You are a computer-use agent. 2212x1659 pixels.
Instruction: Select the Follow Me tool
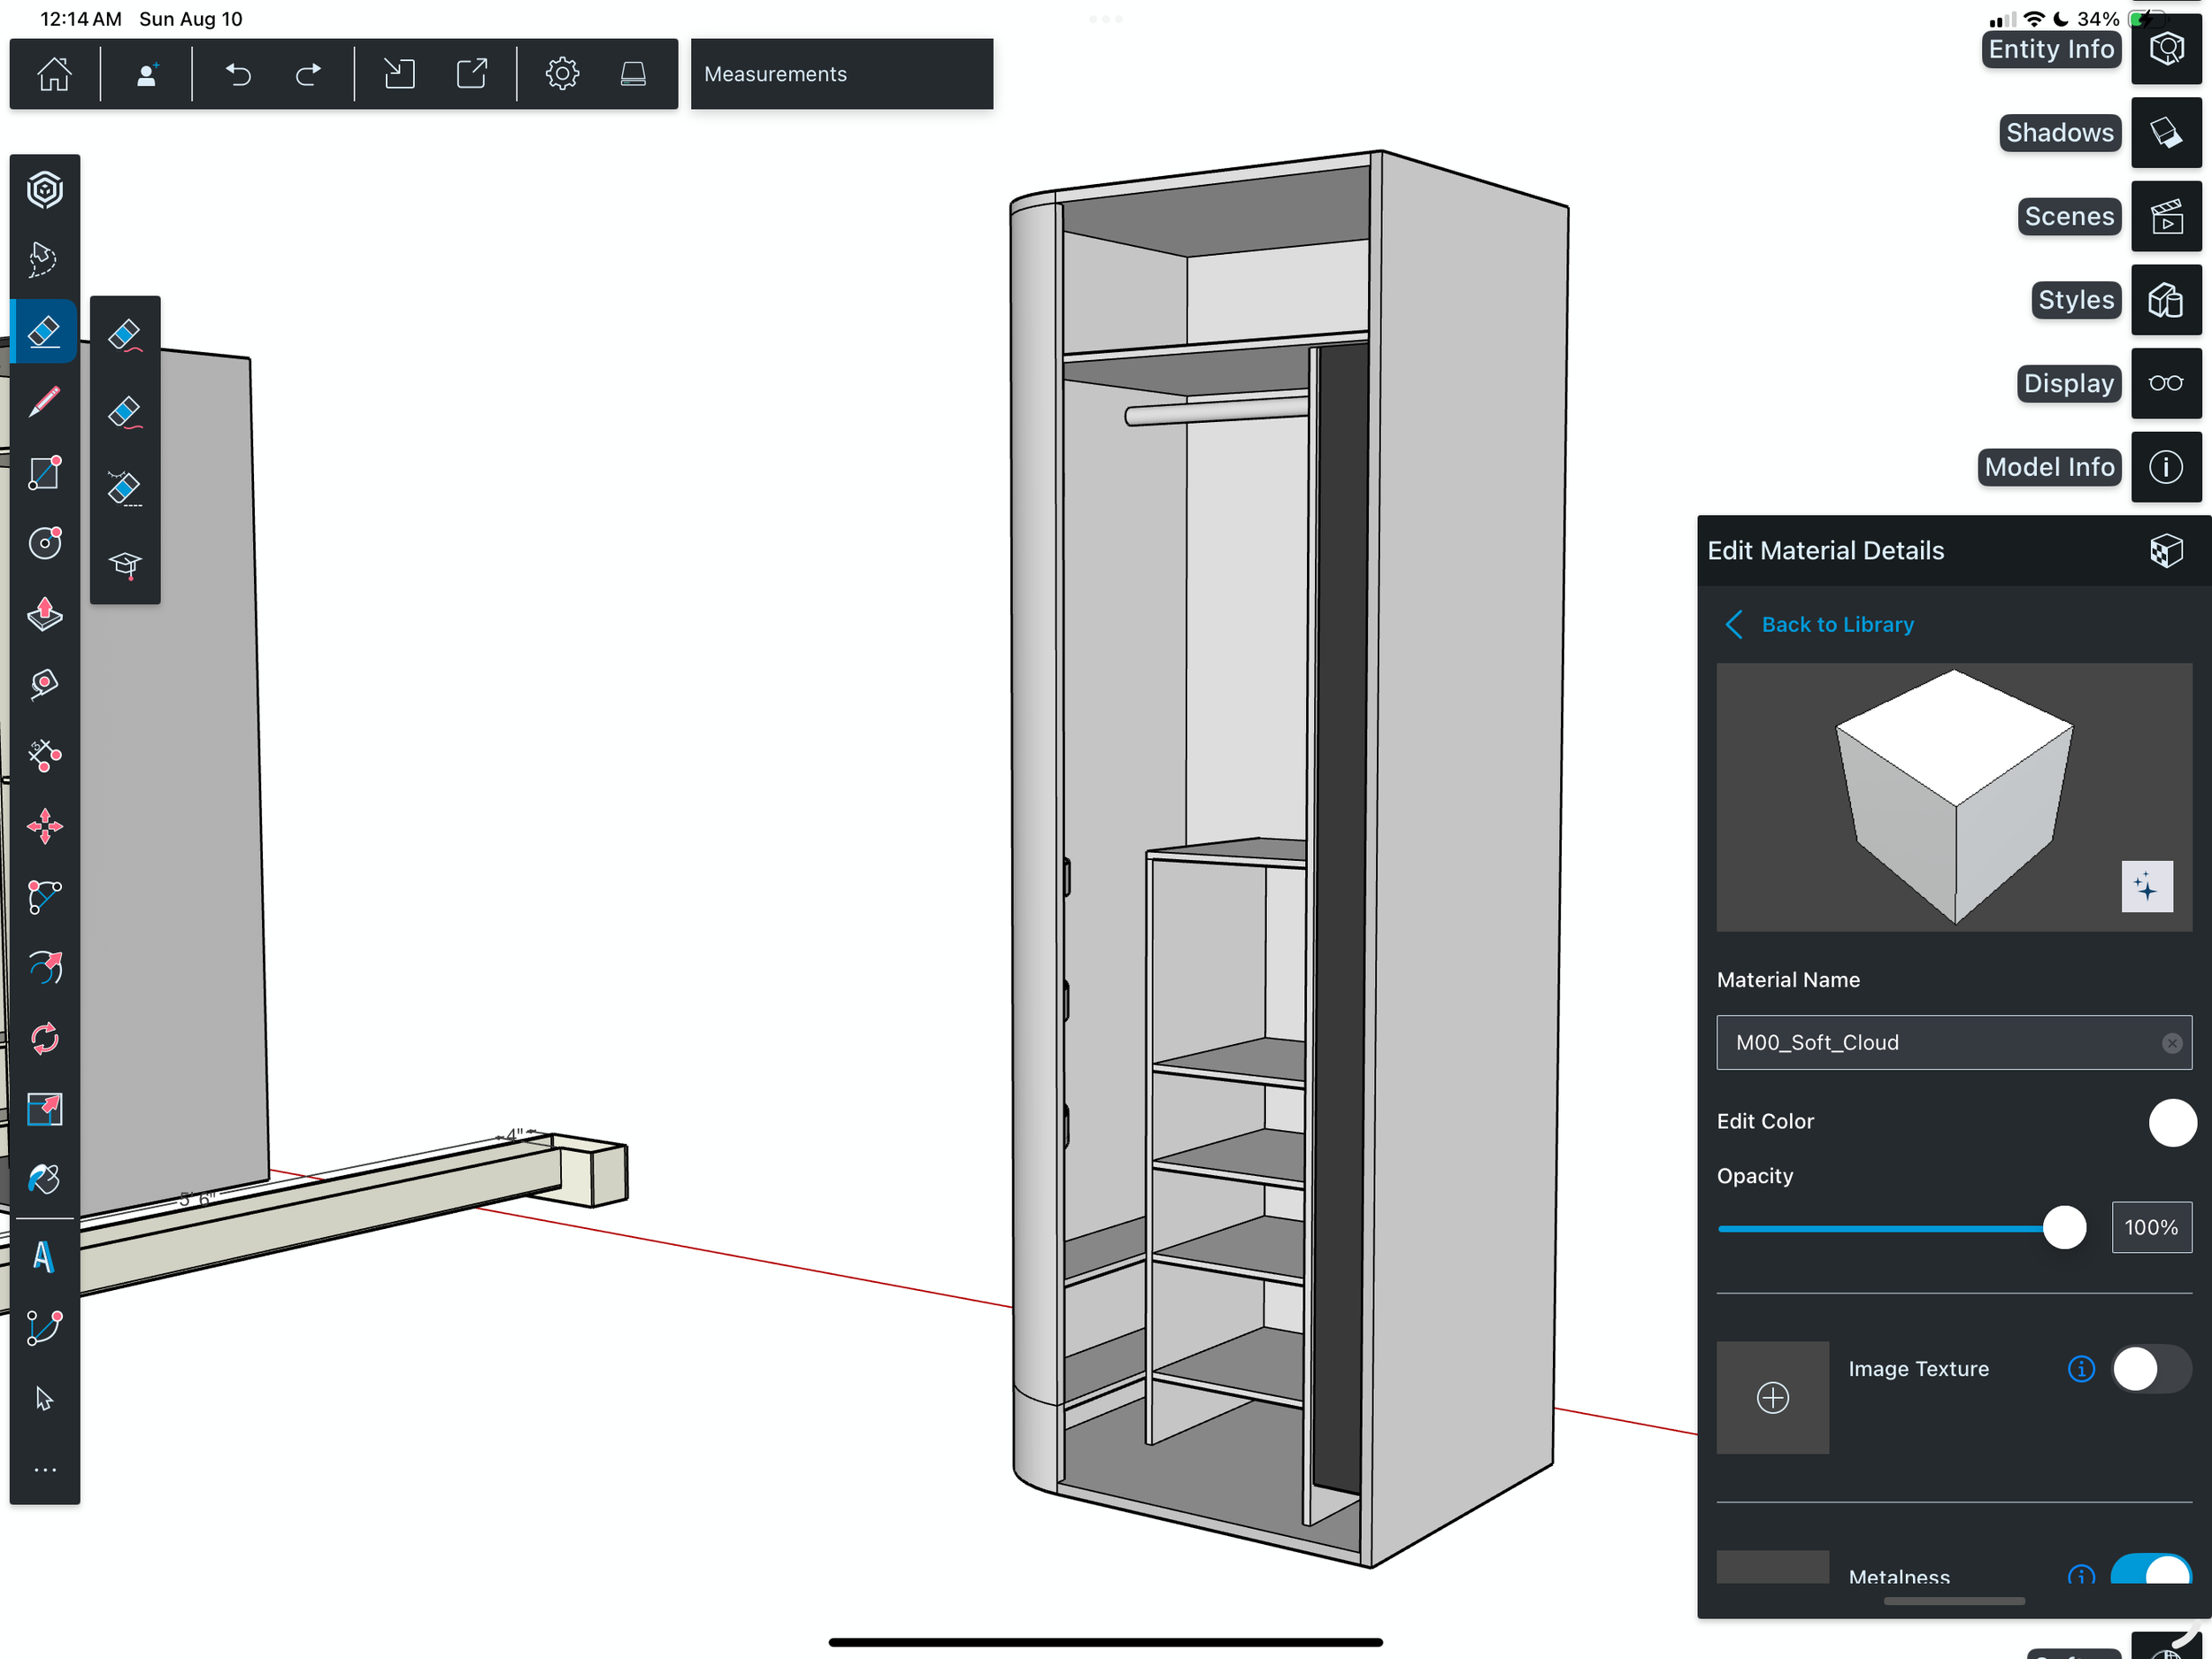(x=45, y=967)
